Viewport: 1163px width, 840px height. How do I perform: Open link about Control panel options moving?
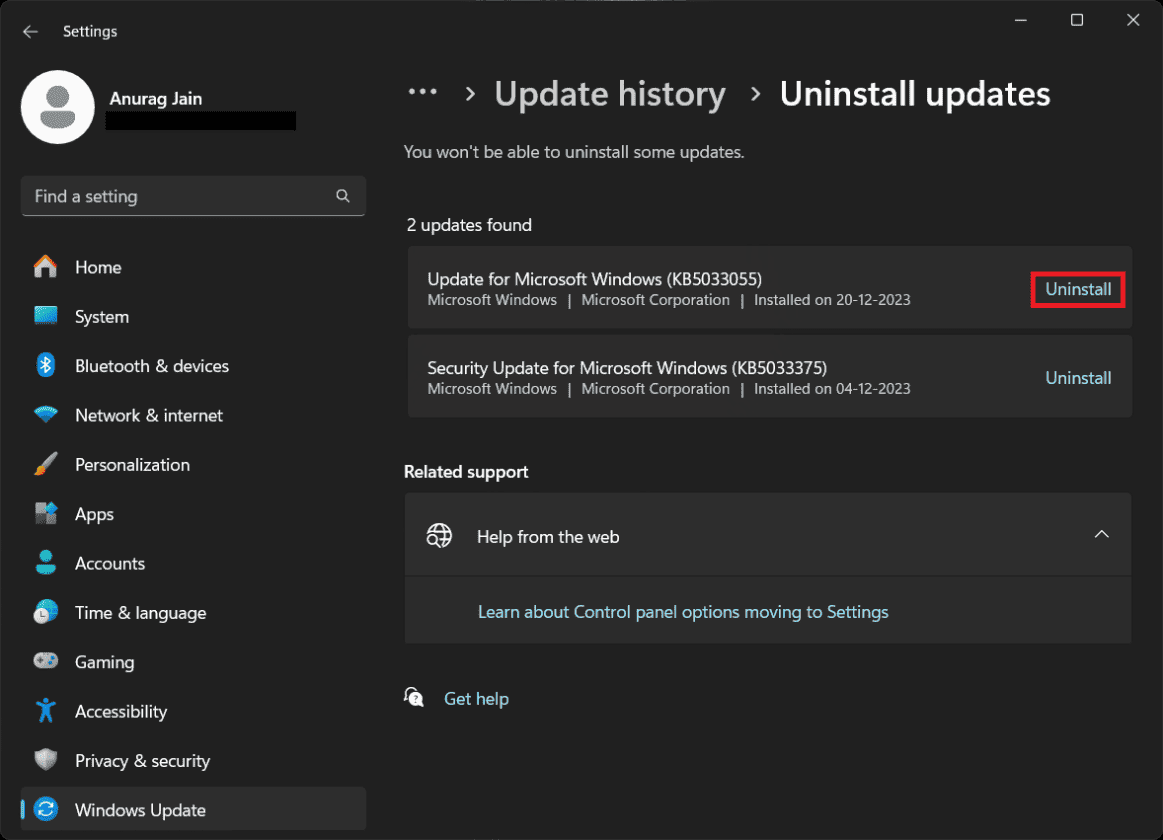click(683, 611)
